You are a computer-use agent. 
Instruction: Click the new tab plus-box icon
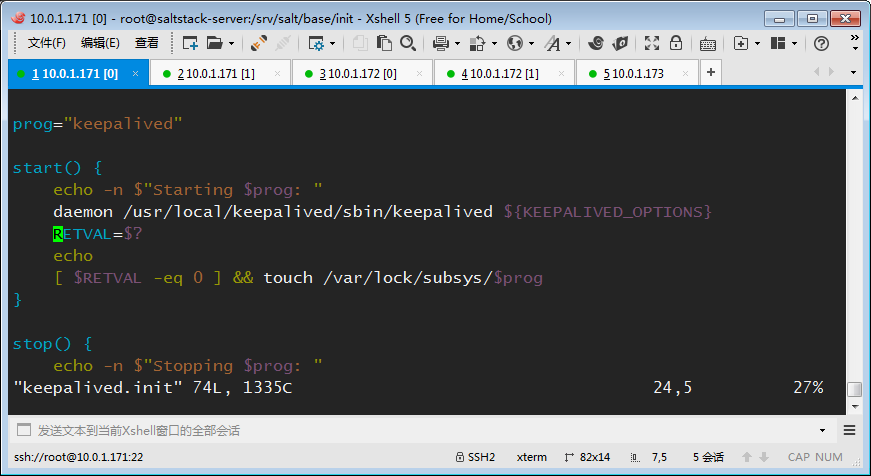740,43
